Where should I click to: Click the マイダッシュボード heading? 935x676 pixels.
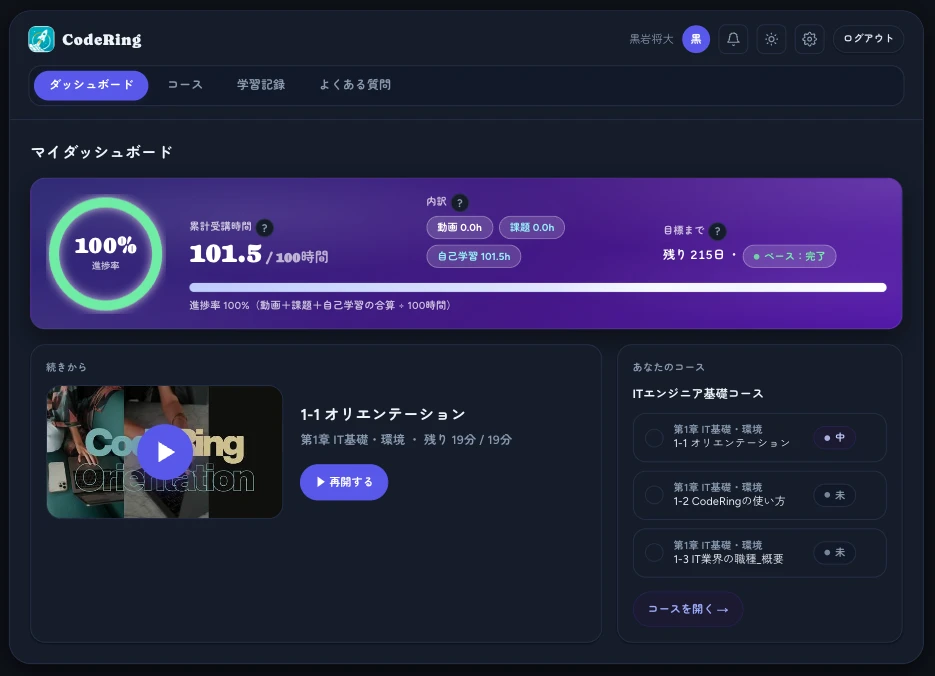point(102,152)
